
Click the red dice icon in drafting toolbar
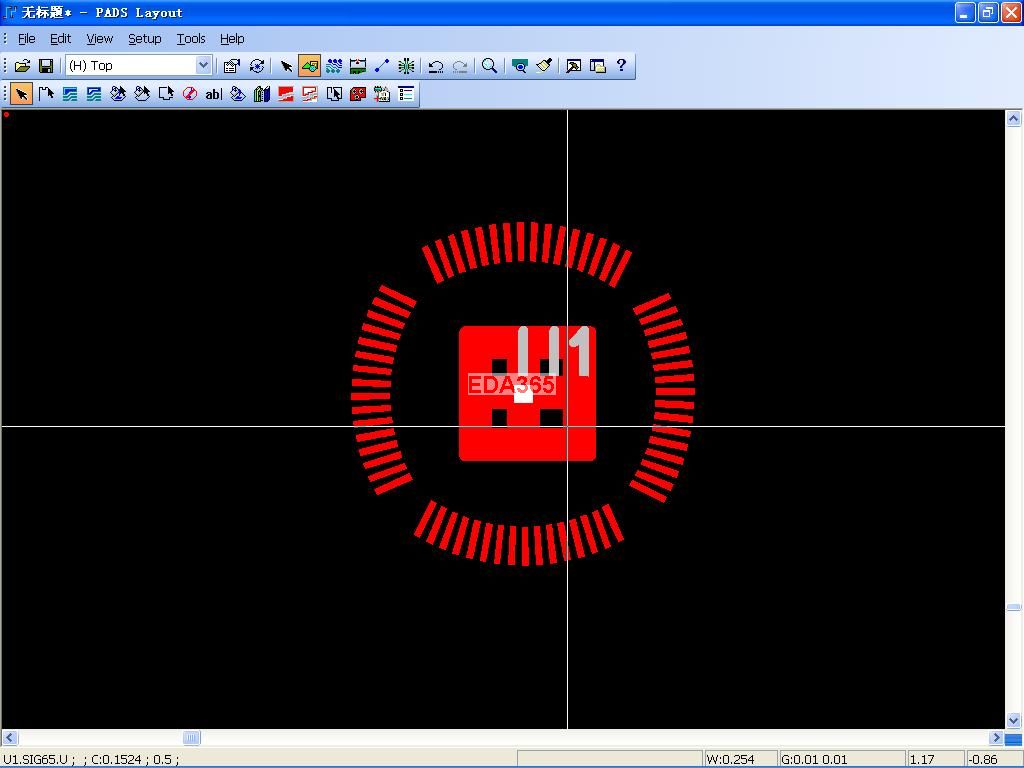(x=357, y=94)
